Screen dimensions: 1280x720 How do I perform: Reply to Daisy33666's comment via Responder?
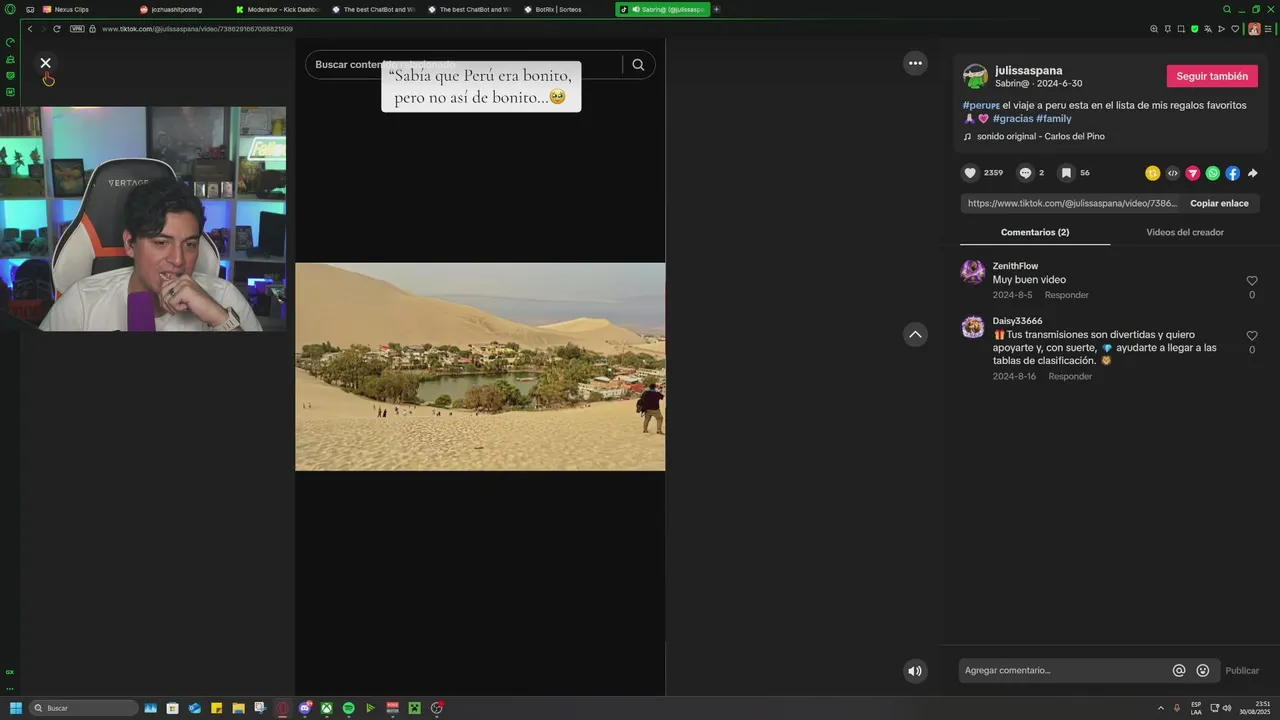click(1070, 376)
